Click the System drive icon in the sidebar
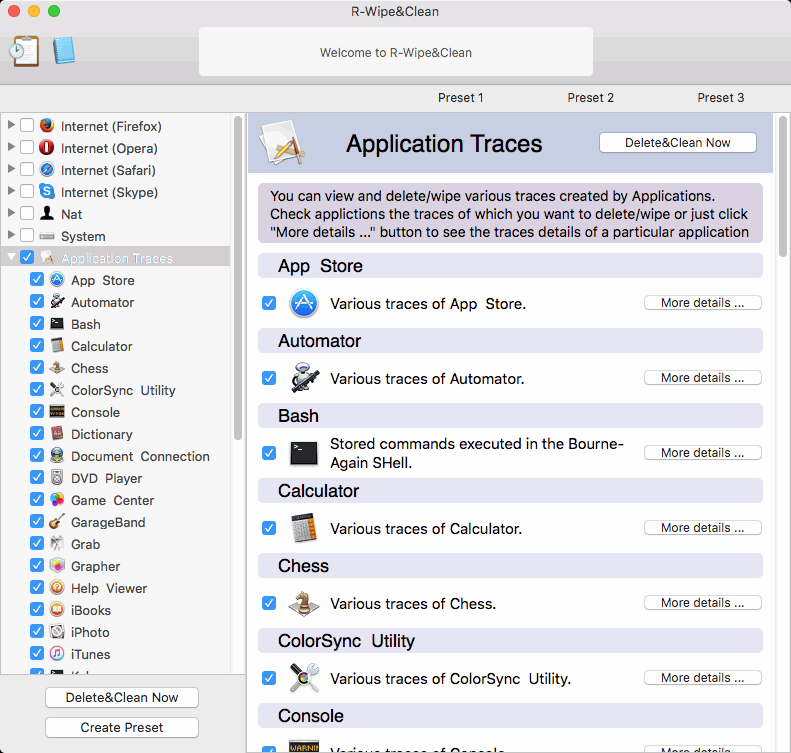 tap(47, 236)
